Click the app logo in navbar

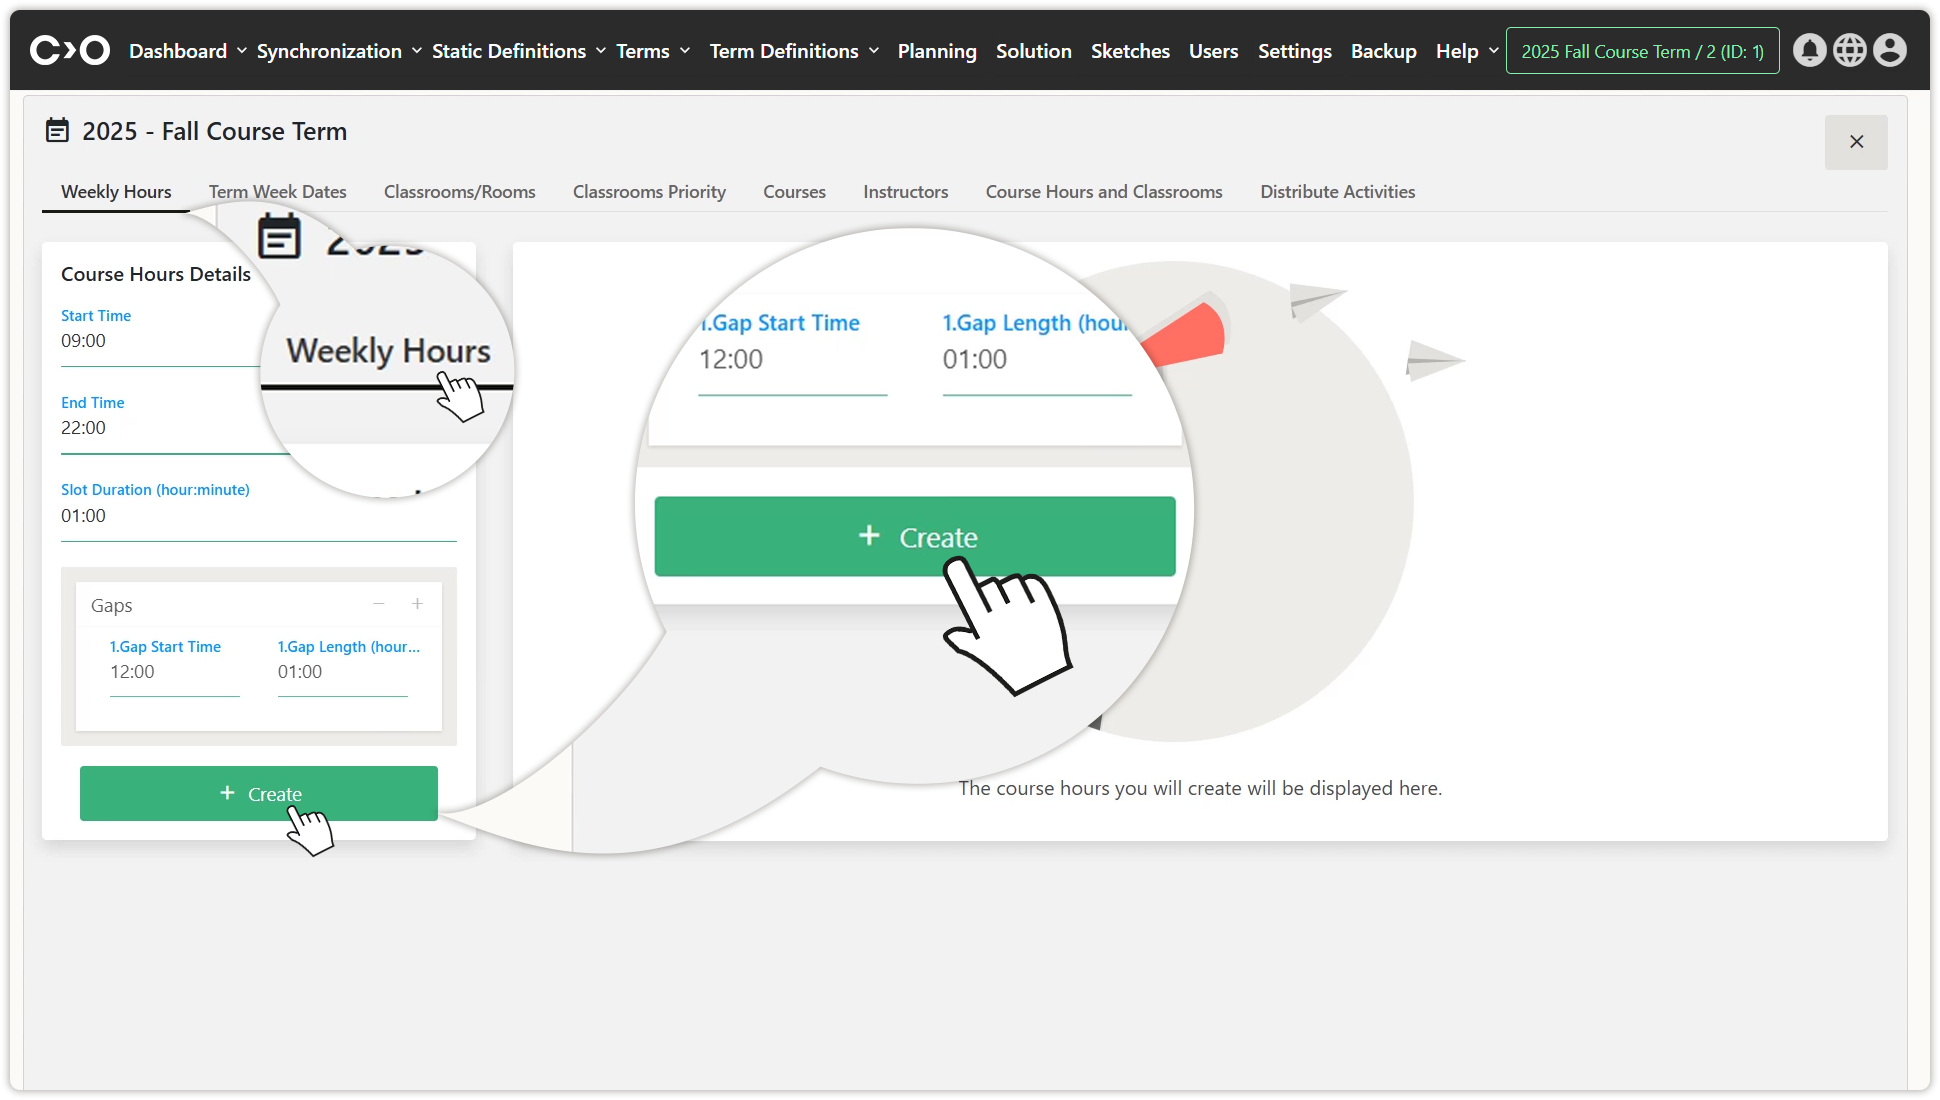tap(69, 50)
